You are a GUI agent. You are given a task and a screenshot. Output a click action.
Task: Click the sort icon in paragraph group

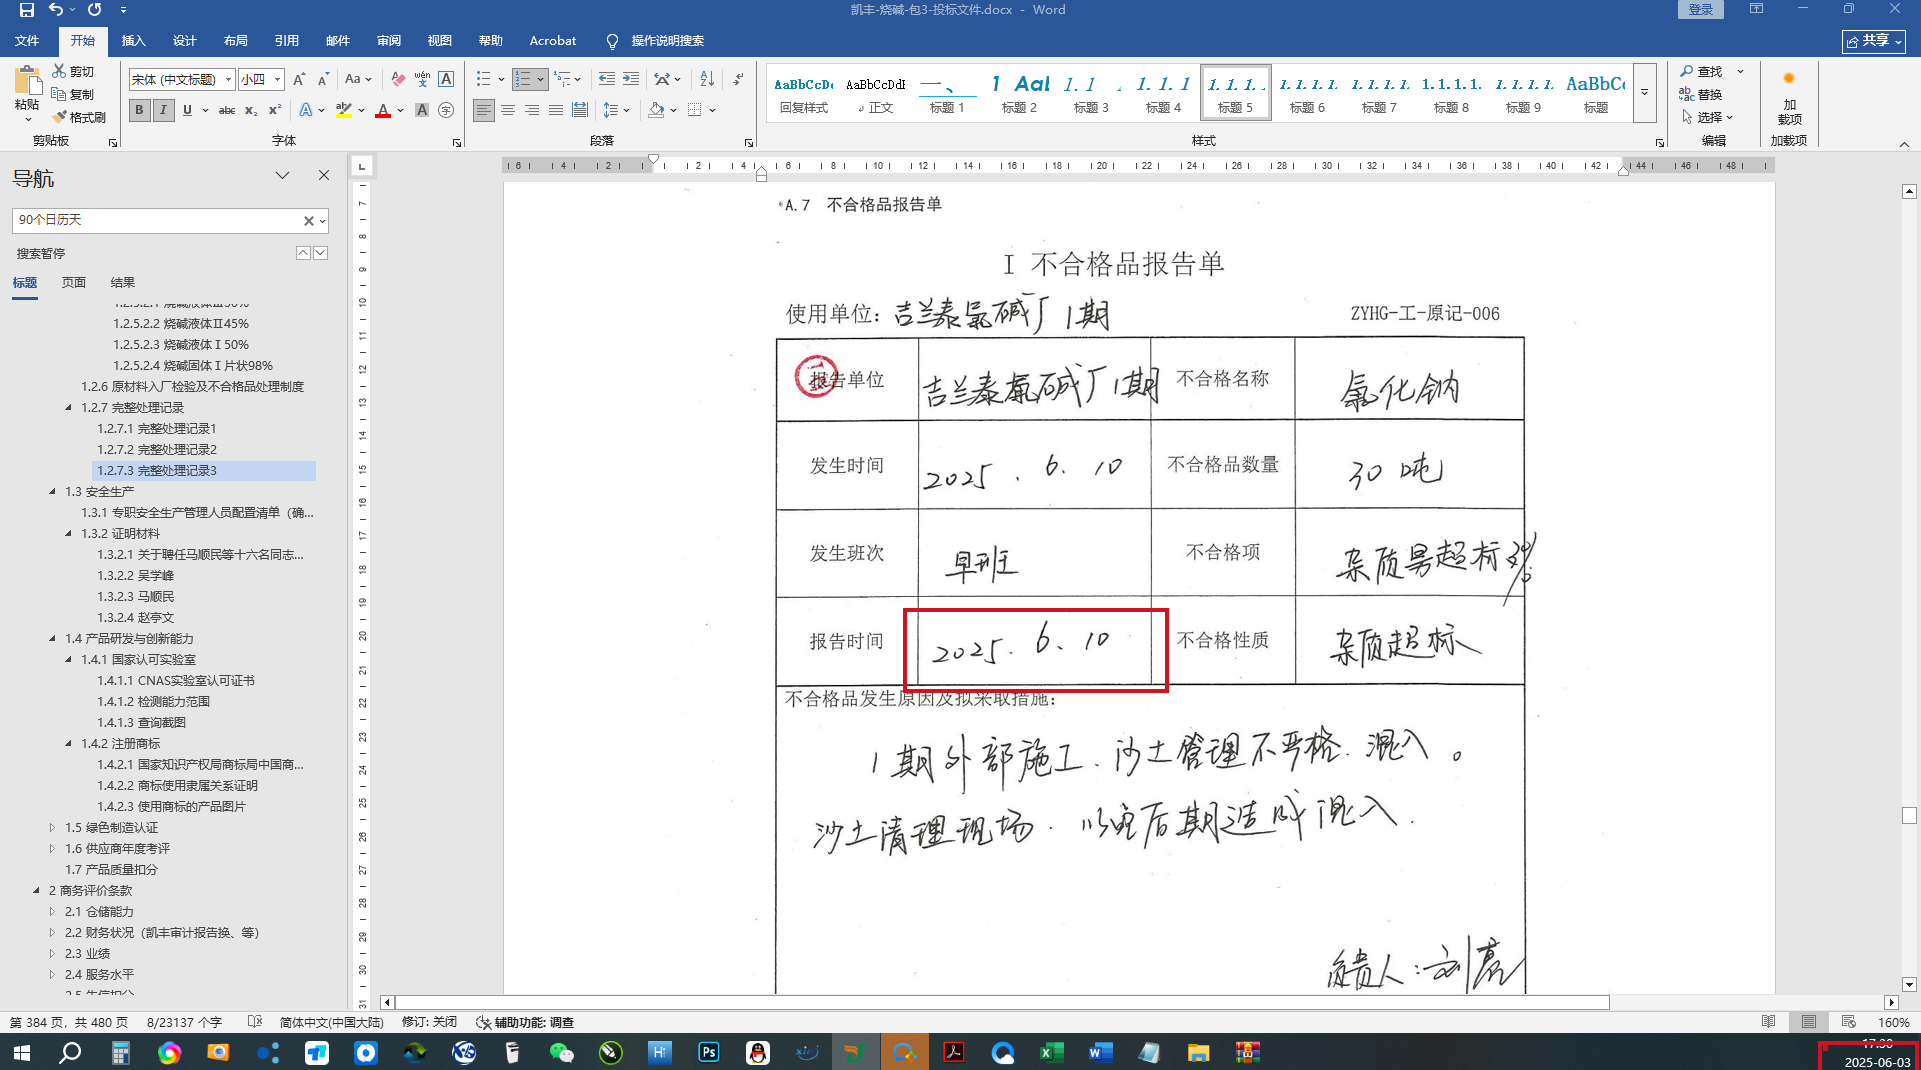(707, 79)
